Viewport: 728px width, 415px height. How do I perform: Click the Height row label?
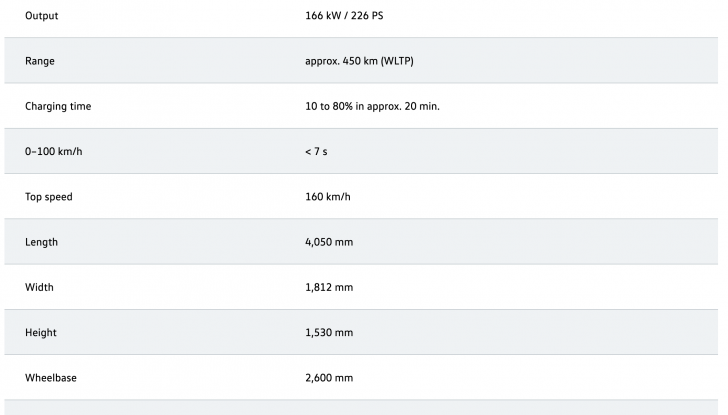pyautogui.click(x=41, y=332)
